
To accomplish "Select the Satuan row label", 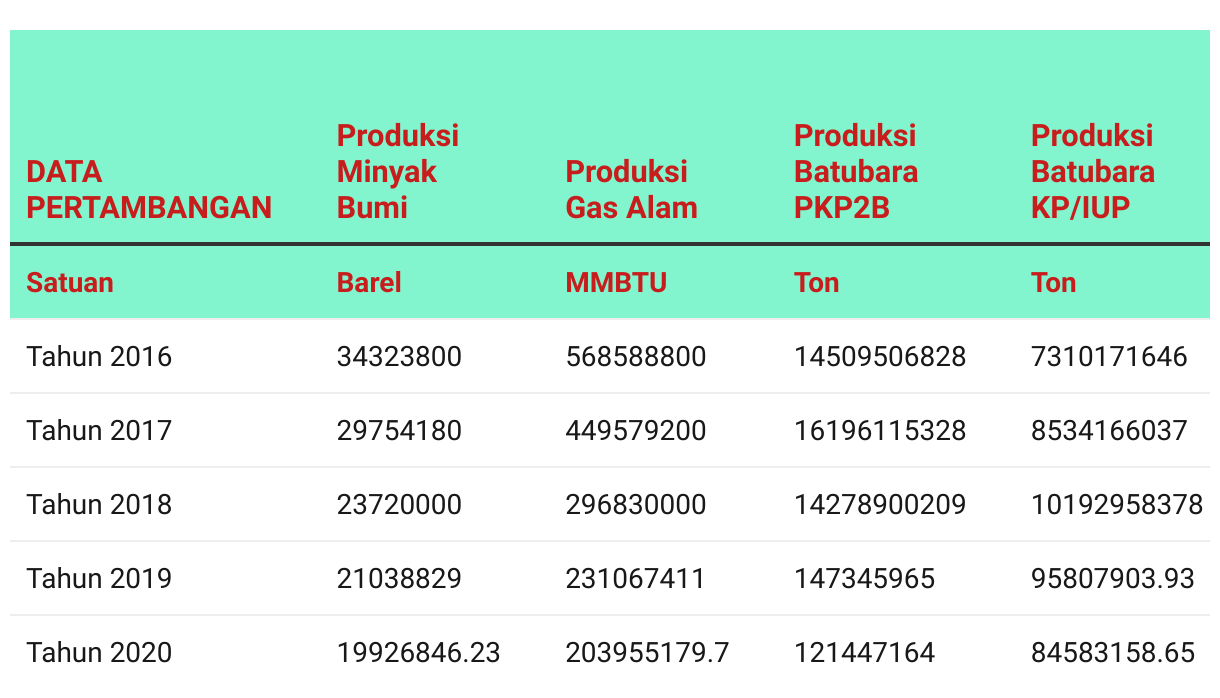I will [70, 282].
